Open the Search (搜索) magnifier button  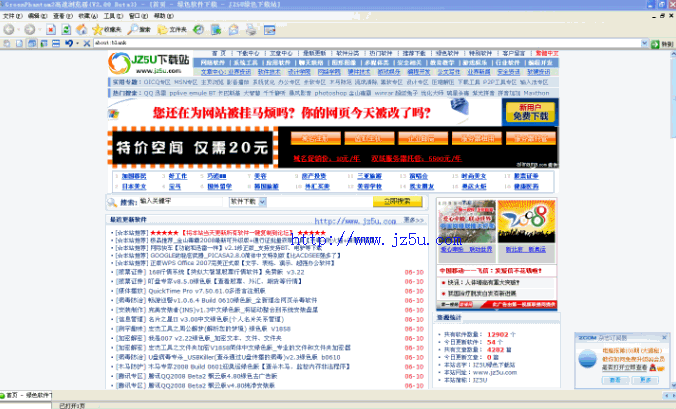coord(139,29)
